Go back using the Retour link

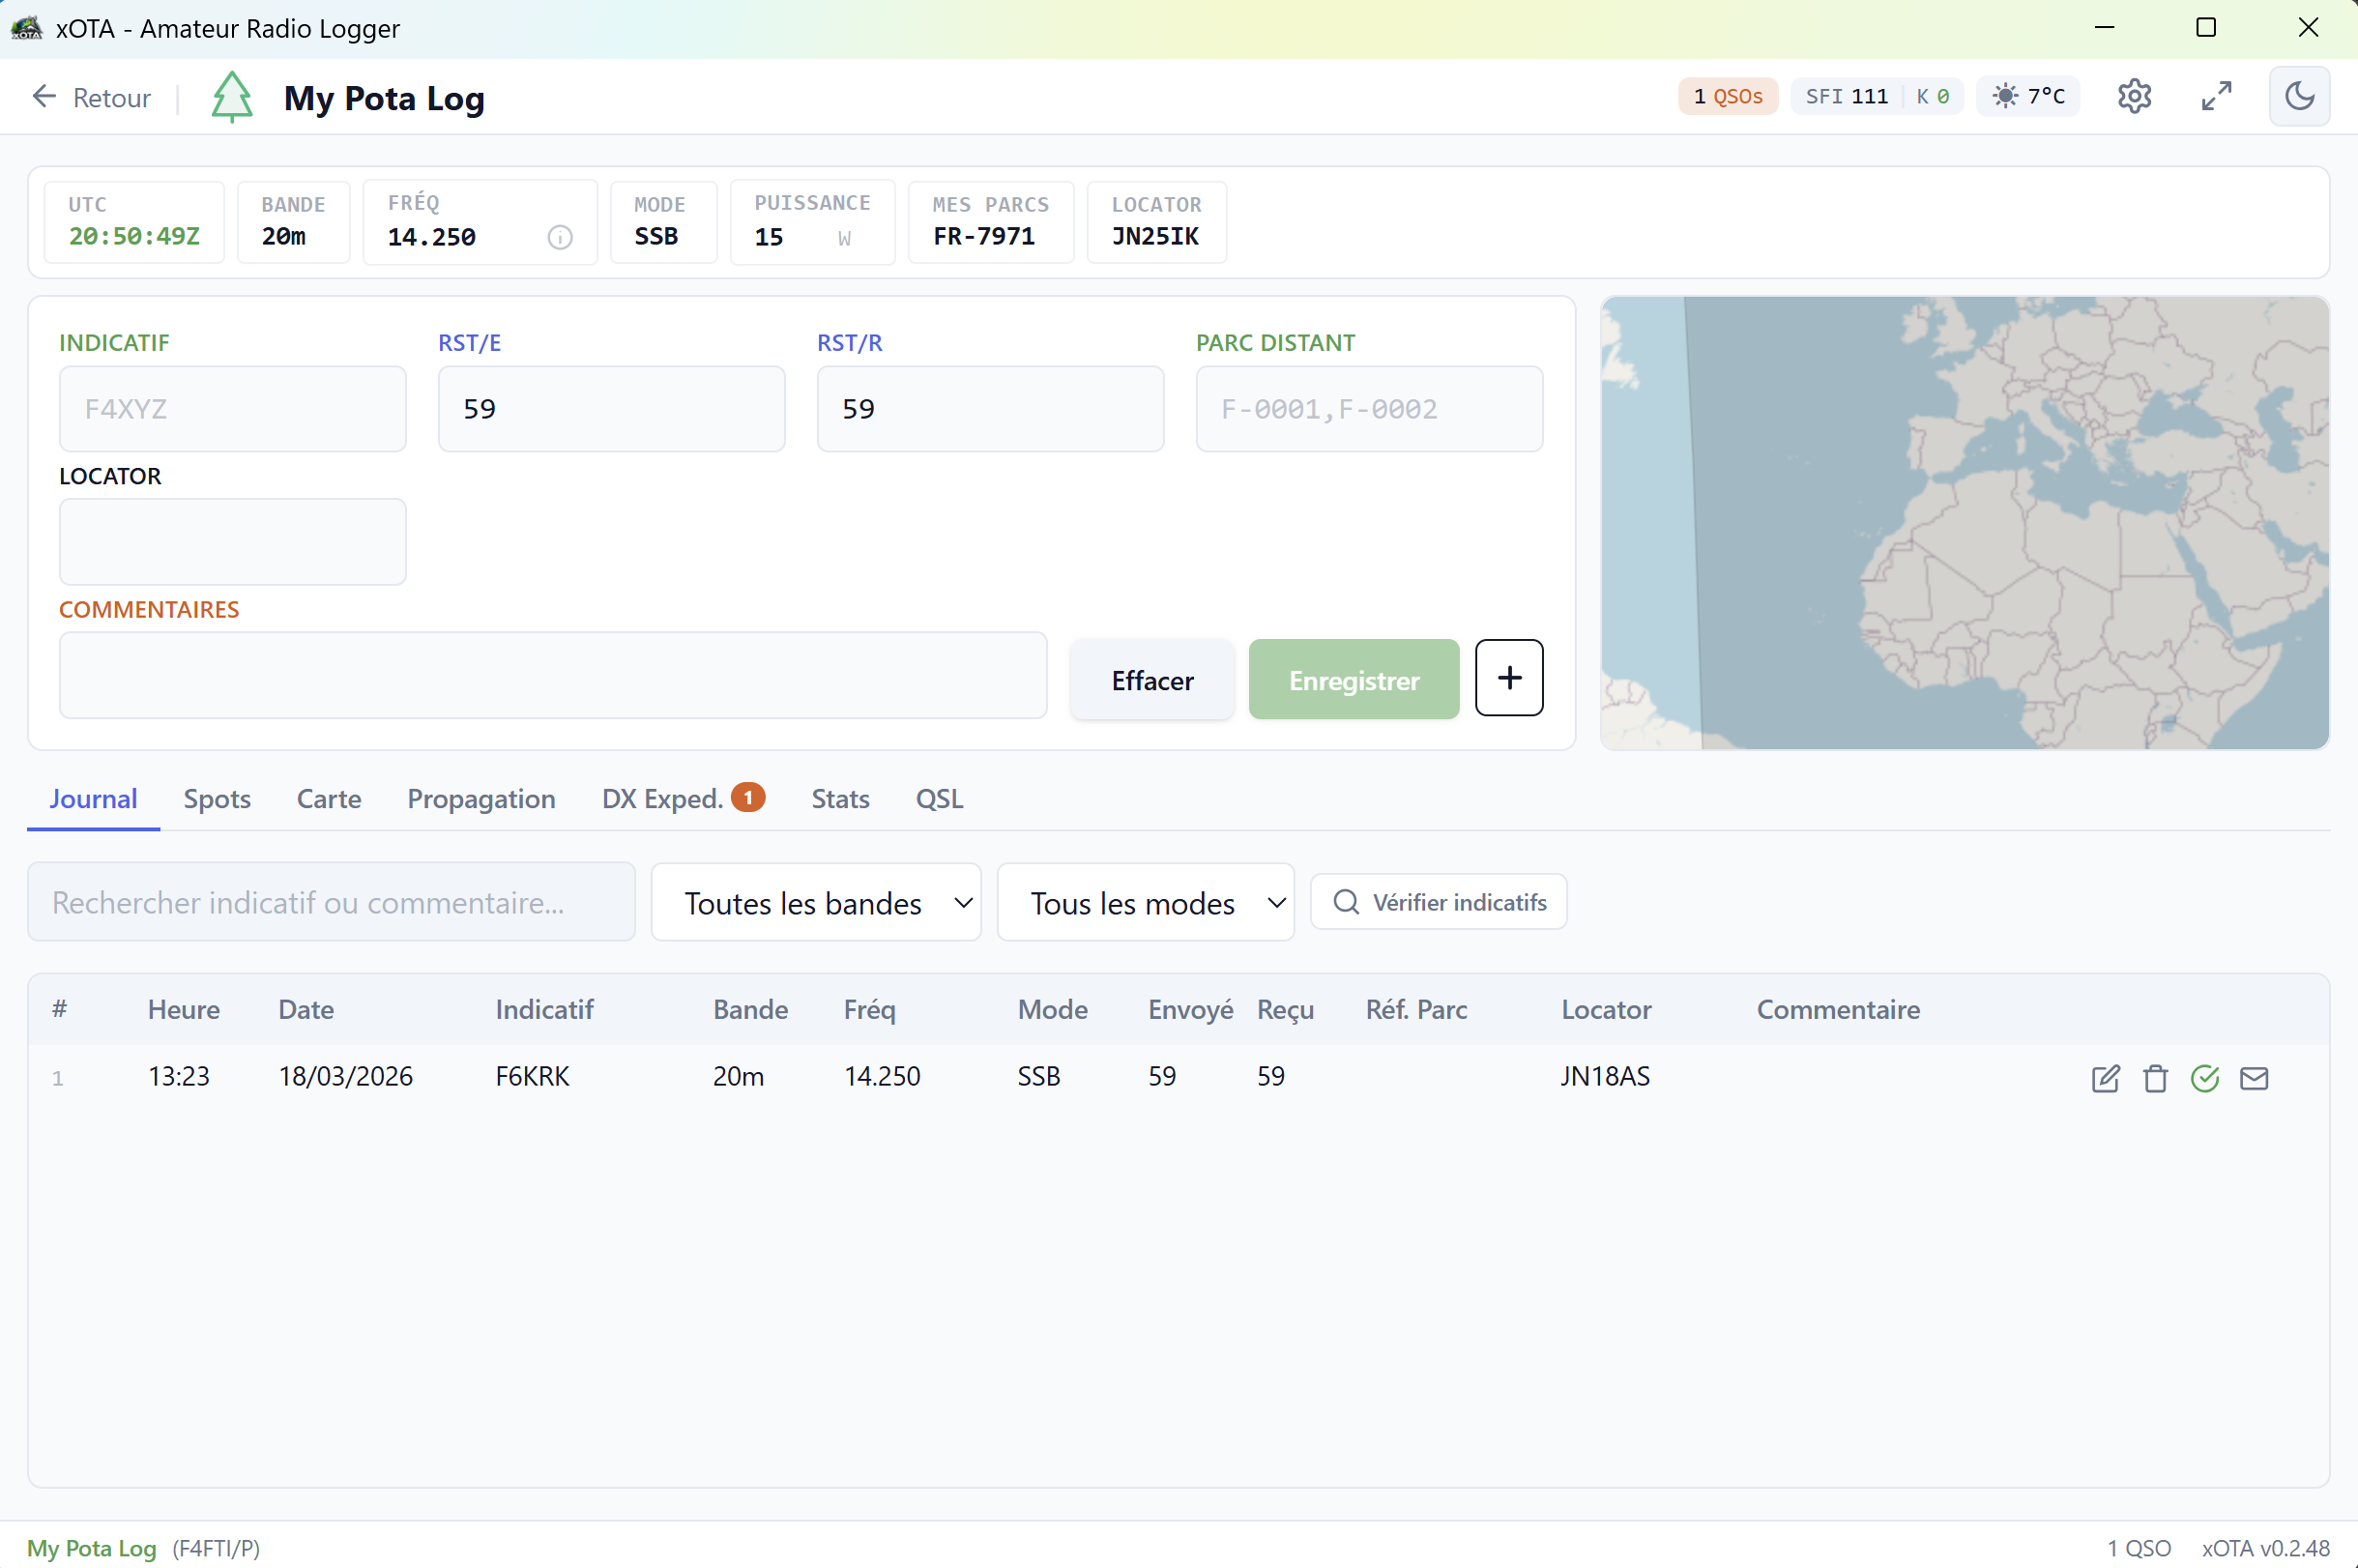tap(92, 97)
